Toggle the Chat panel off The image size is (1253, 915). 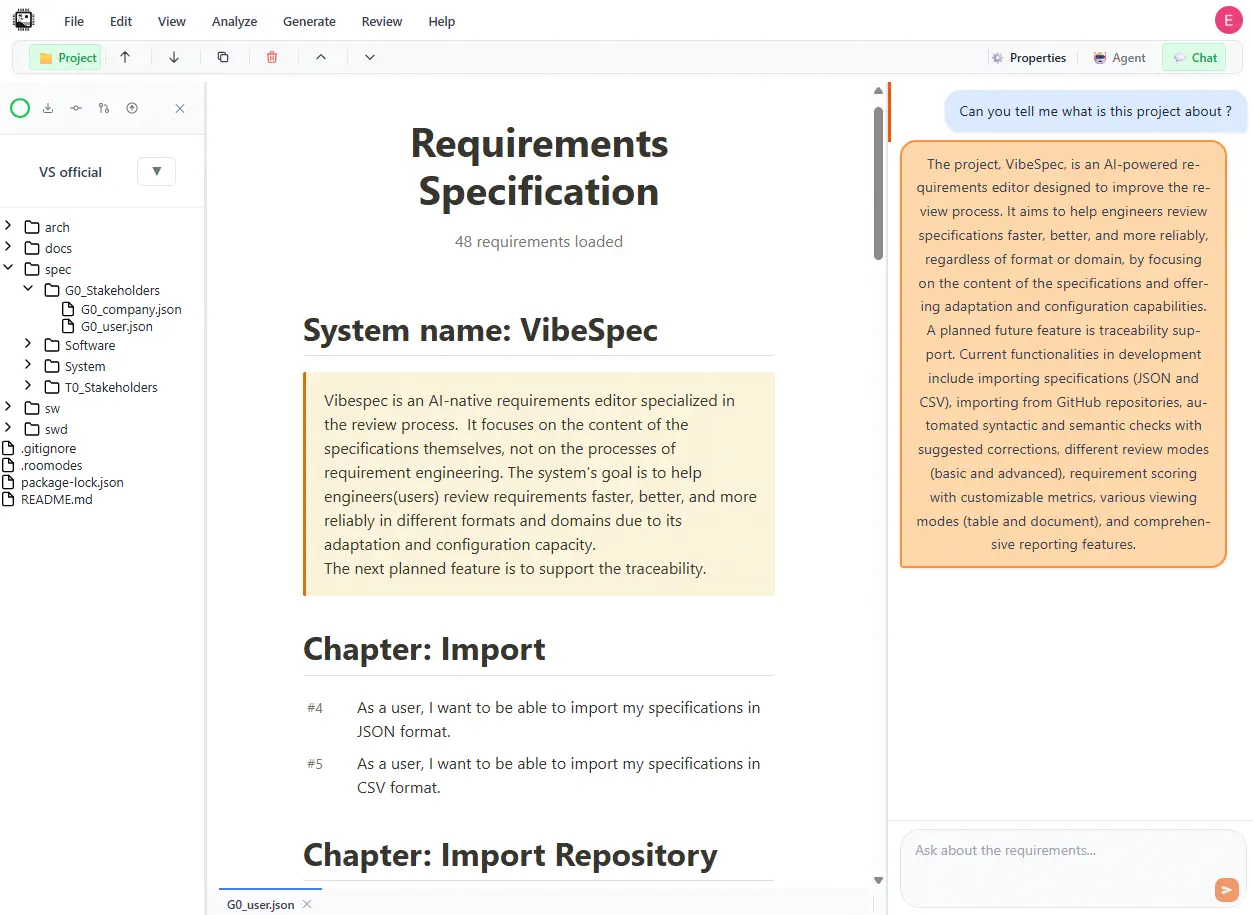tap(1194, 57)
